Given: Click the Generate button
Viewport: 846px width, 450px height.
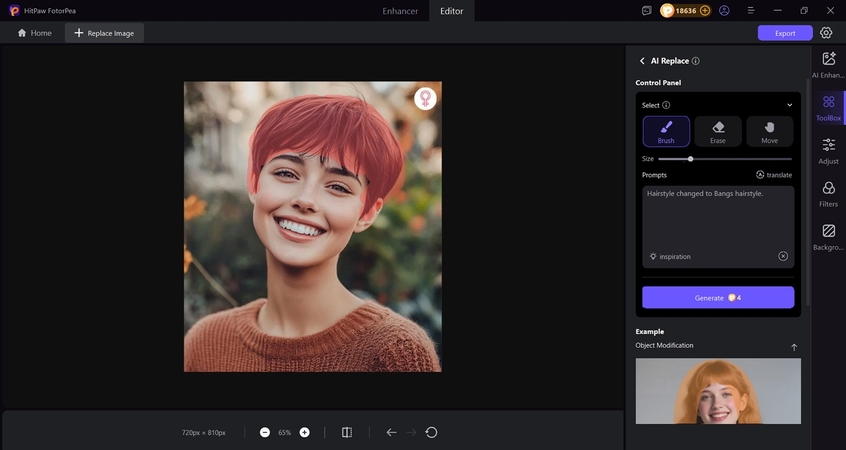Looking at the screenshot, I should (718, 298).
